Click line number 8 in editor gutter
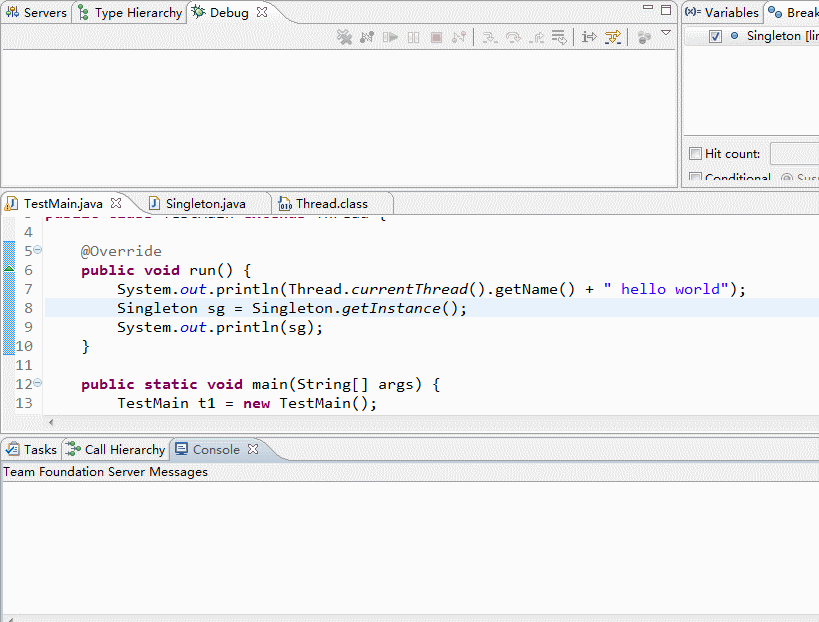Image resolution: width=819 pixels, height=622 pixels. pyautogui.click(x=28, y=308)
